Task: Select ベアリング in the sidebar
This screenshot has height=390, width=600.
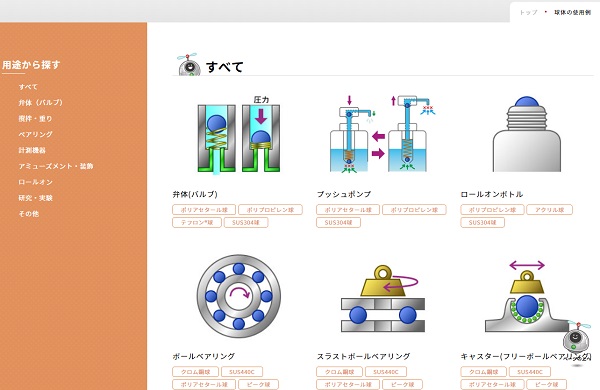Action: pos(36,134)
